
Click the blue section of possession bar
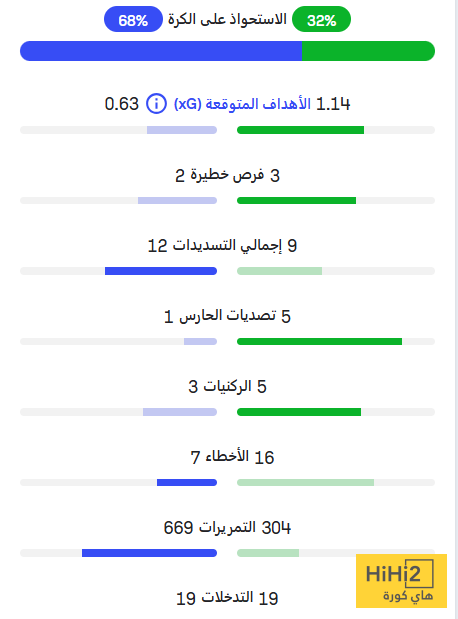click(161, 51)
